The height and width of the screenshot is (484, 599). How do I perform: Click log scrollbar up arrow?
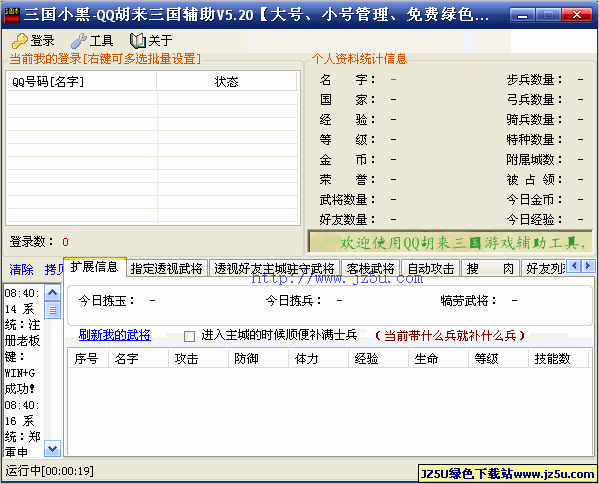click(x=52, y=293)
